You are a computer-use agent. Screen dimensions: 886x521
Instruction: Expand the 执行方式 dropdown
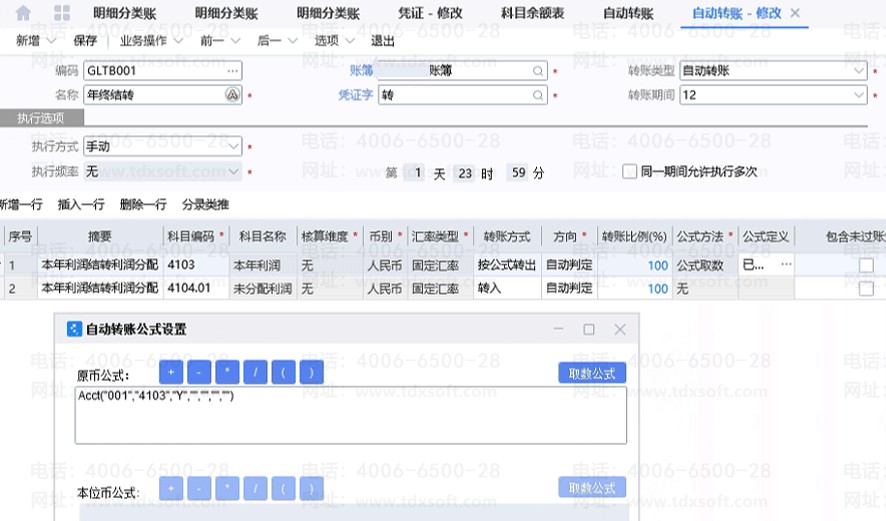234,146
